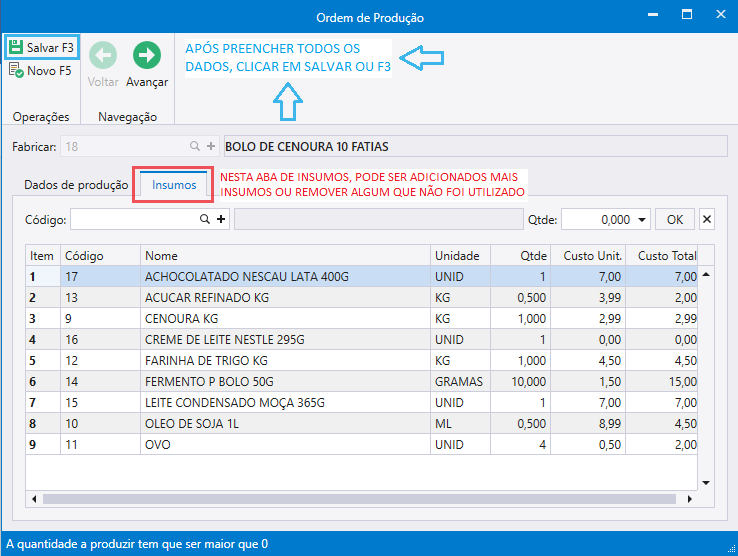Select row CREME DE LEITE NESTLE 295G
Screen dimensions: 738x556
pyautogui.click(x=361, y=339)
